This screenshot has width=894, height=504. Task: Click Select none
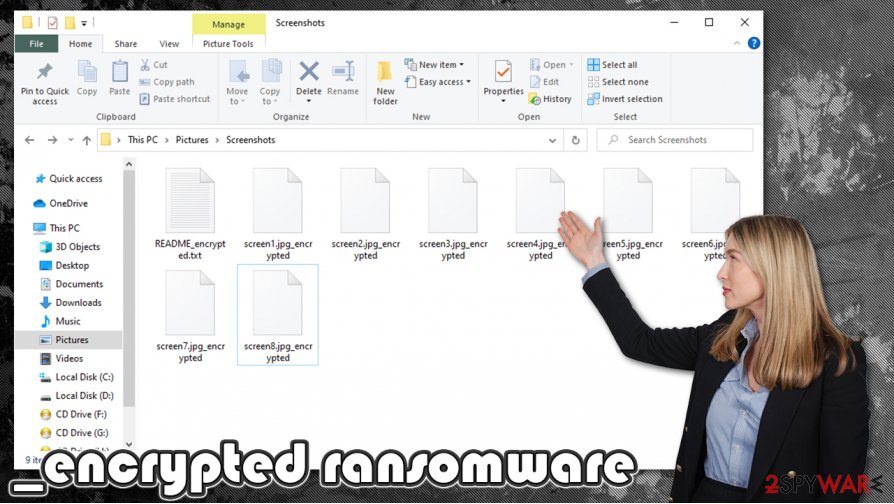pyautogui.click(x=618, y=82)
